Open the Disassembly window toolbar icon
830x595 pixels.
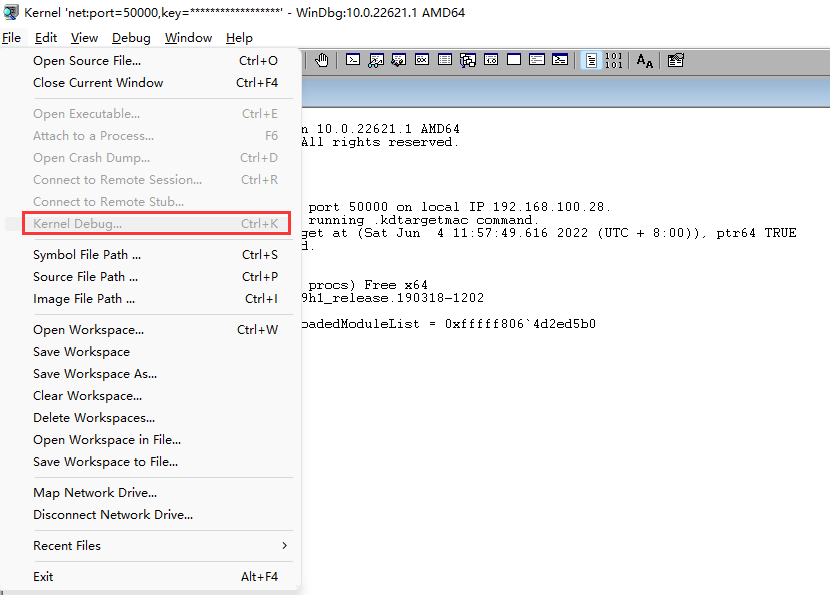[x=491, y=60]
